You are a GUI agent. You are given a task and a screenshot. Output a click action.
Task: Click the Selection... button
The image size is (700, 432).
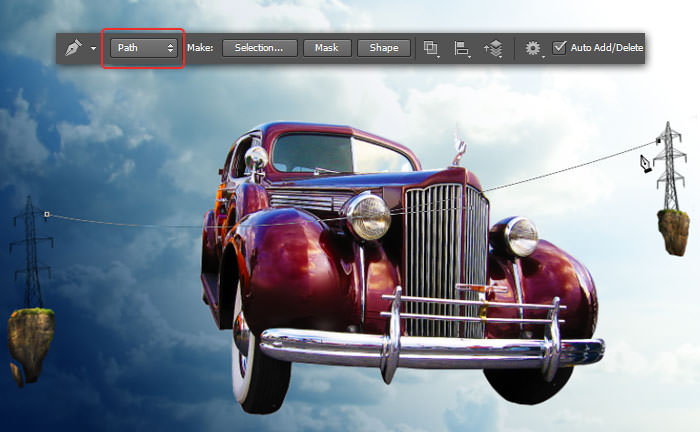point(259,48)
